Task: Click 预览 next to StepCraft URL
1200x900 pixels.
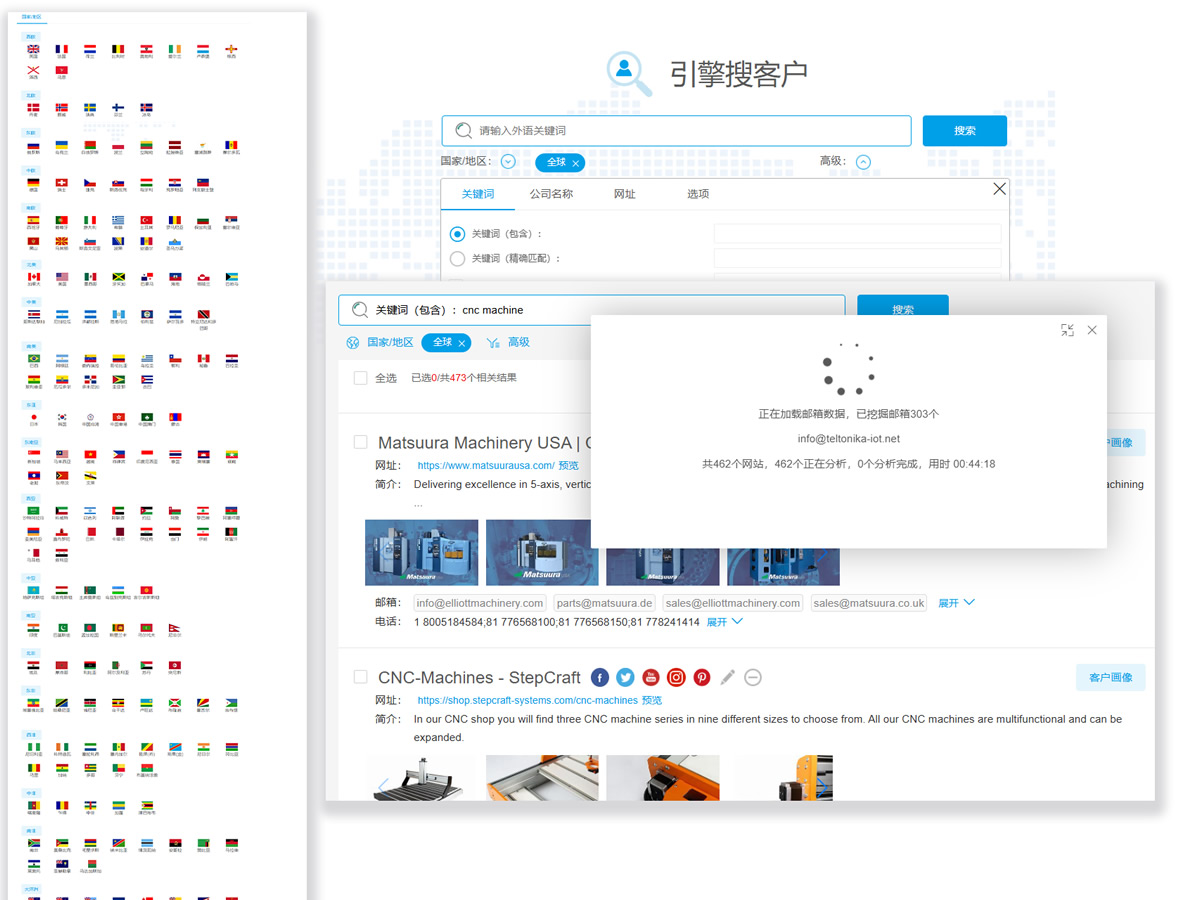Action: [x=652, y=701]
